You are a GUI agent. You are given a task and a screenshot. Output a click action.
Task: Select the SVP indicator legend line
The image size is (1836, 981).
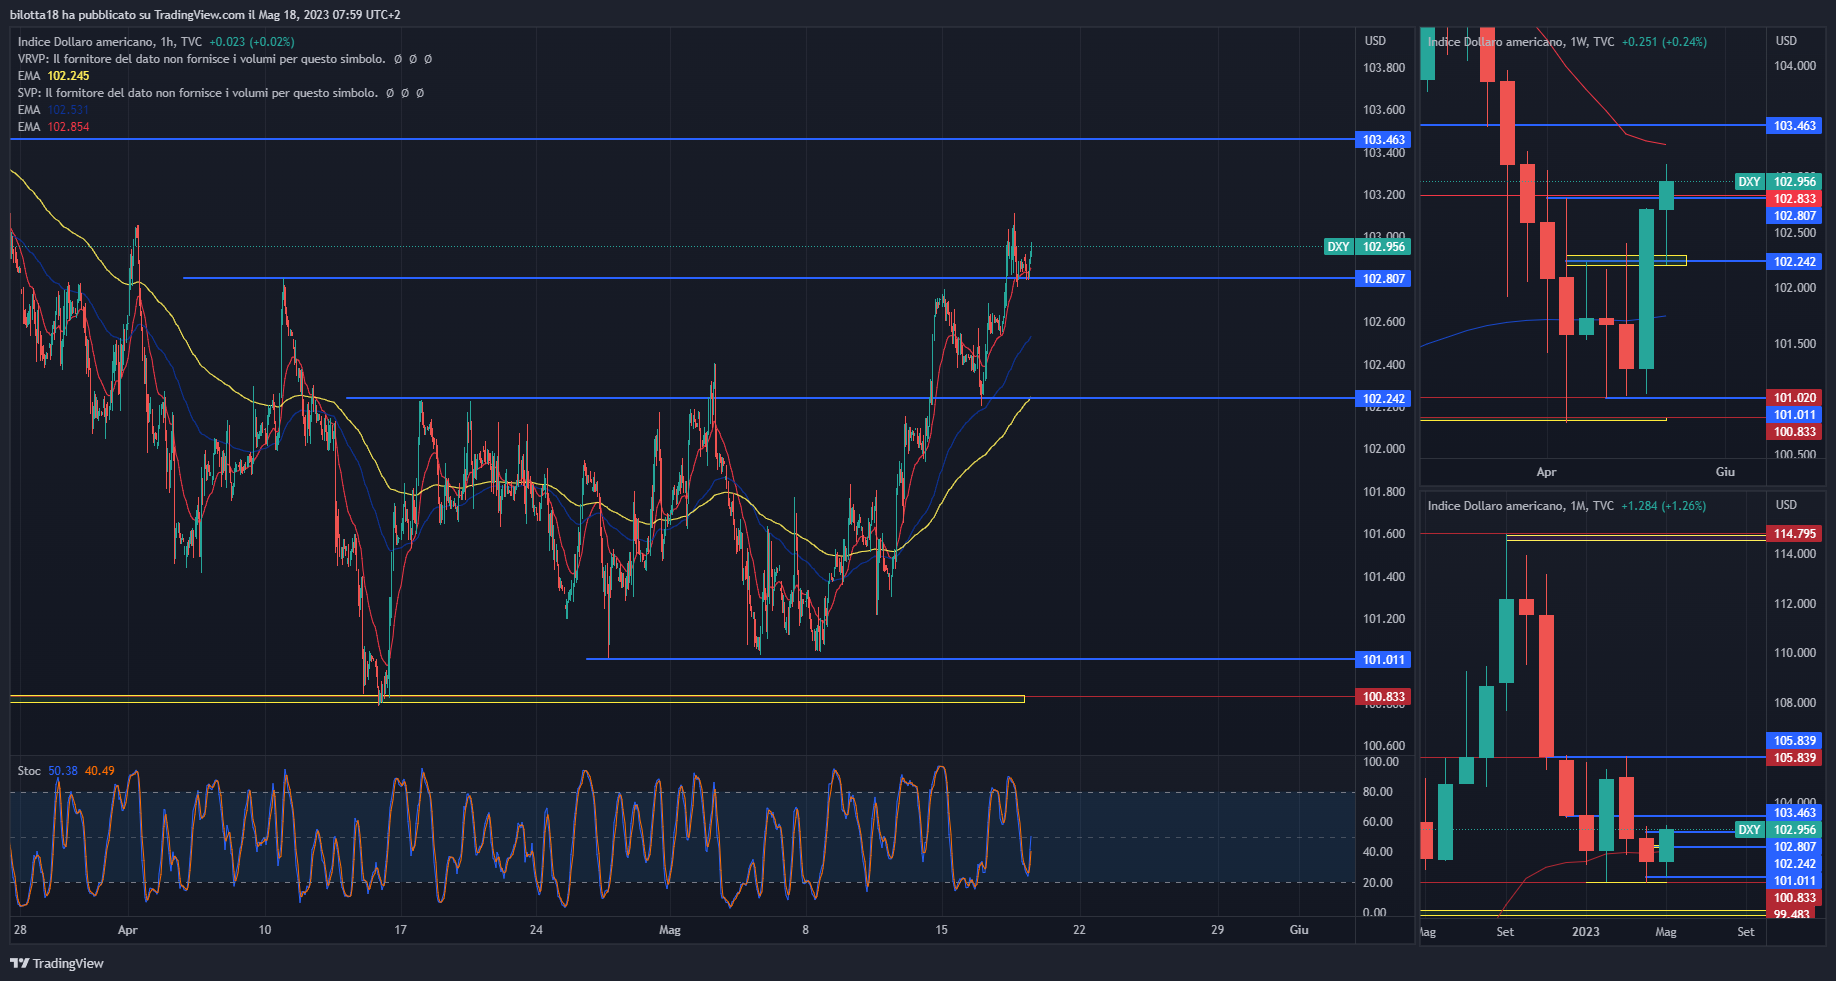[x=221, y=93]
